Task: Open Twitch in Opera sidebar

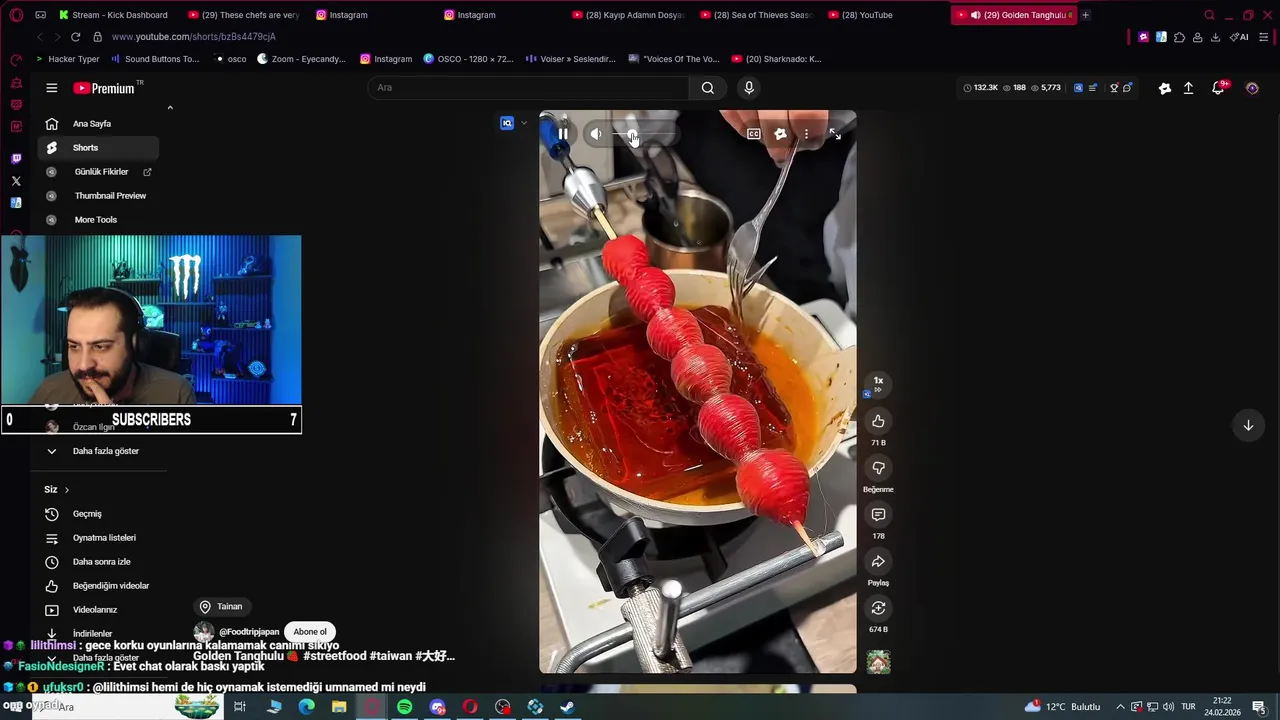Action: [16, 159]
